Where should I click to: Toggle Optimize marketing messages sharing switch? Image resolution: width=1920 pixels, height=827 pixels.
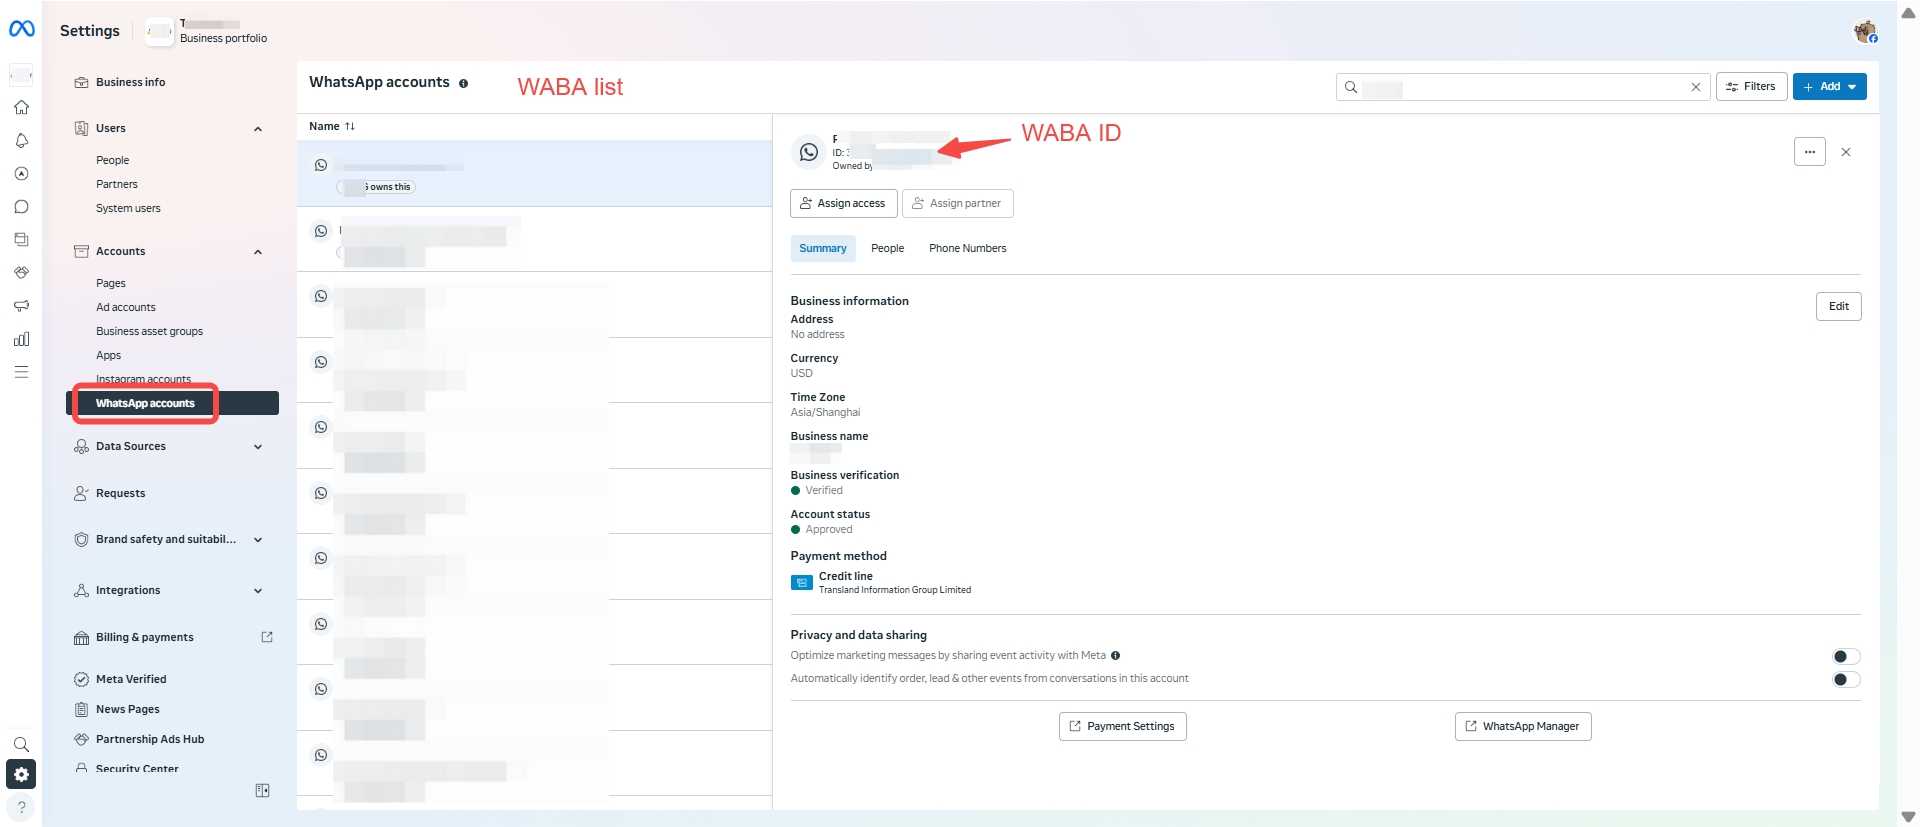1845,656
